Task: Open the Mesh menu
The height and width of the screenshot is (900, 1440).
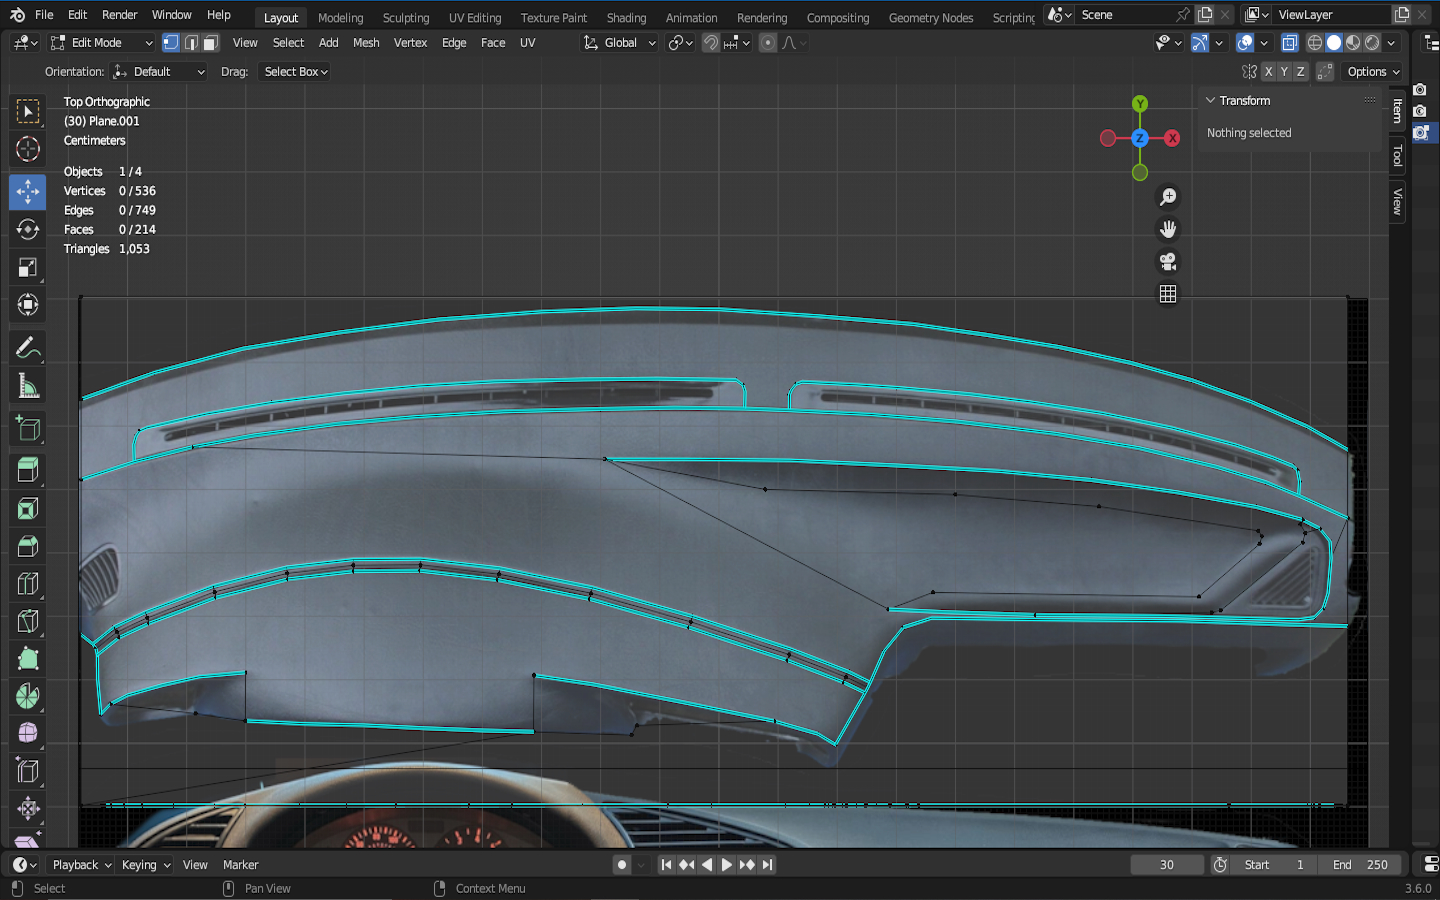Action: [x=366, y=43]
